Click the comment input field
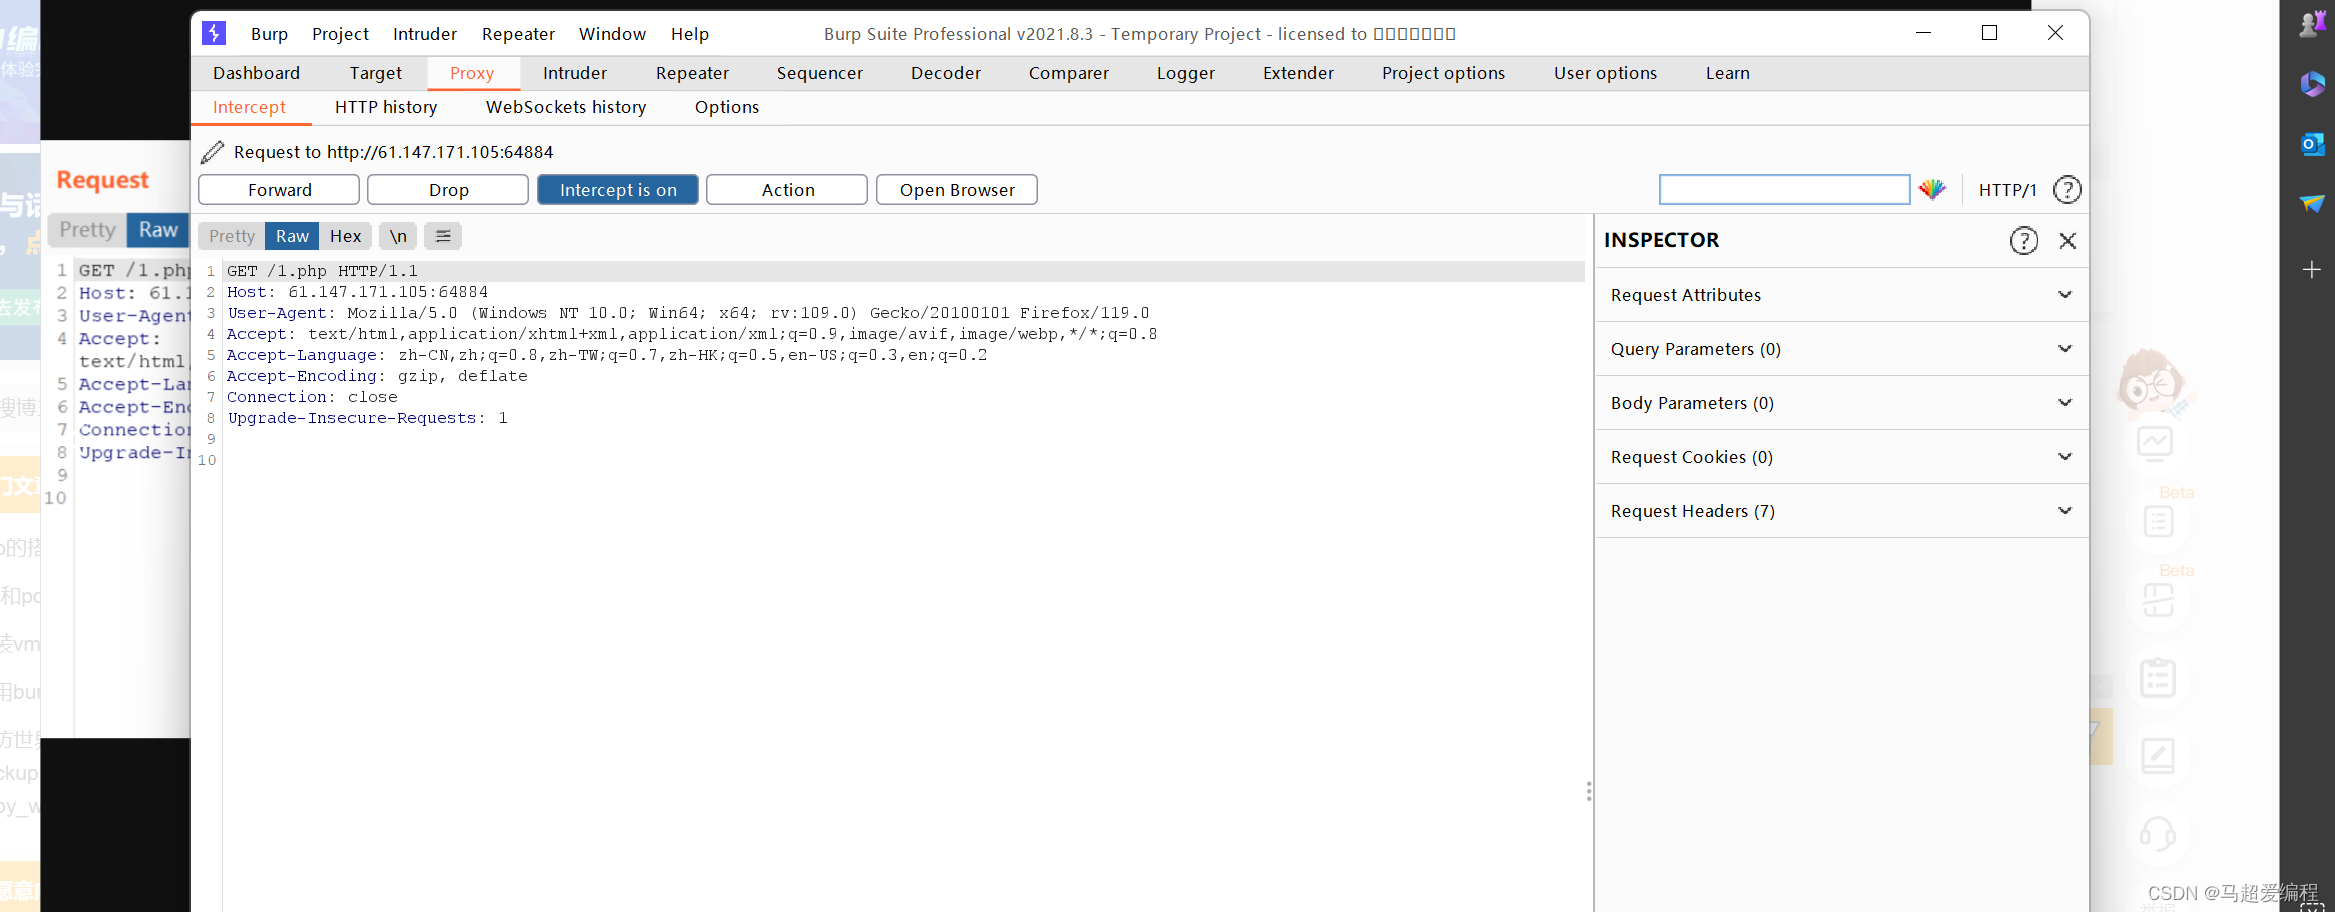This screenshot has height=912, width=2335. click(1785, 190)
